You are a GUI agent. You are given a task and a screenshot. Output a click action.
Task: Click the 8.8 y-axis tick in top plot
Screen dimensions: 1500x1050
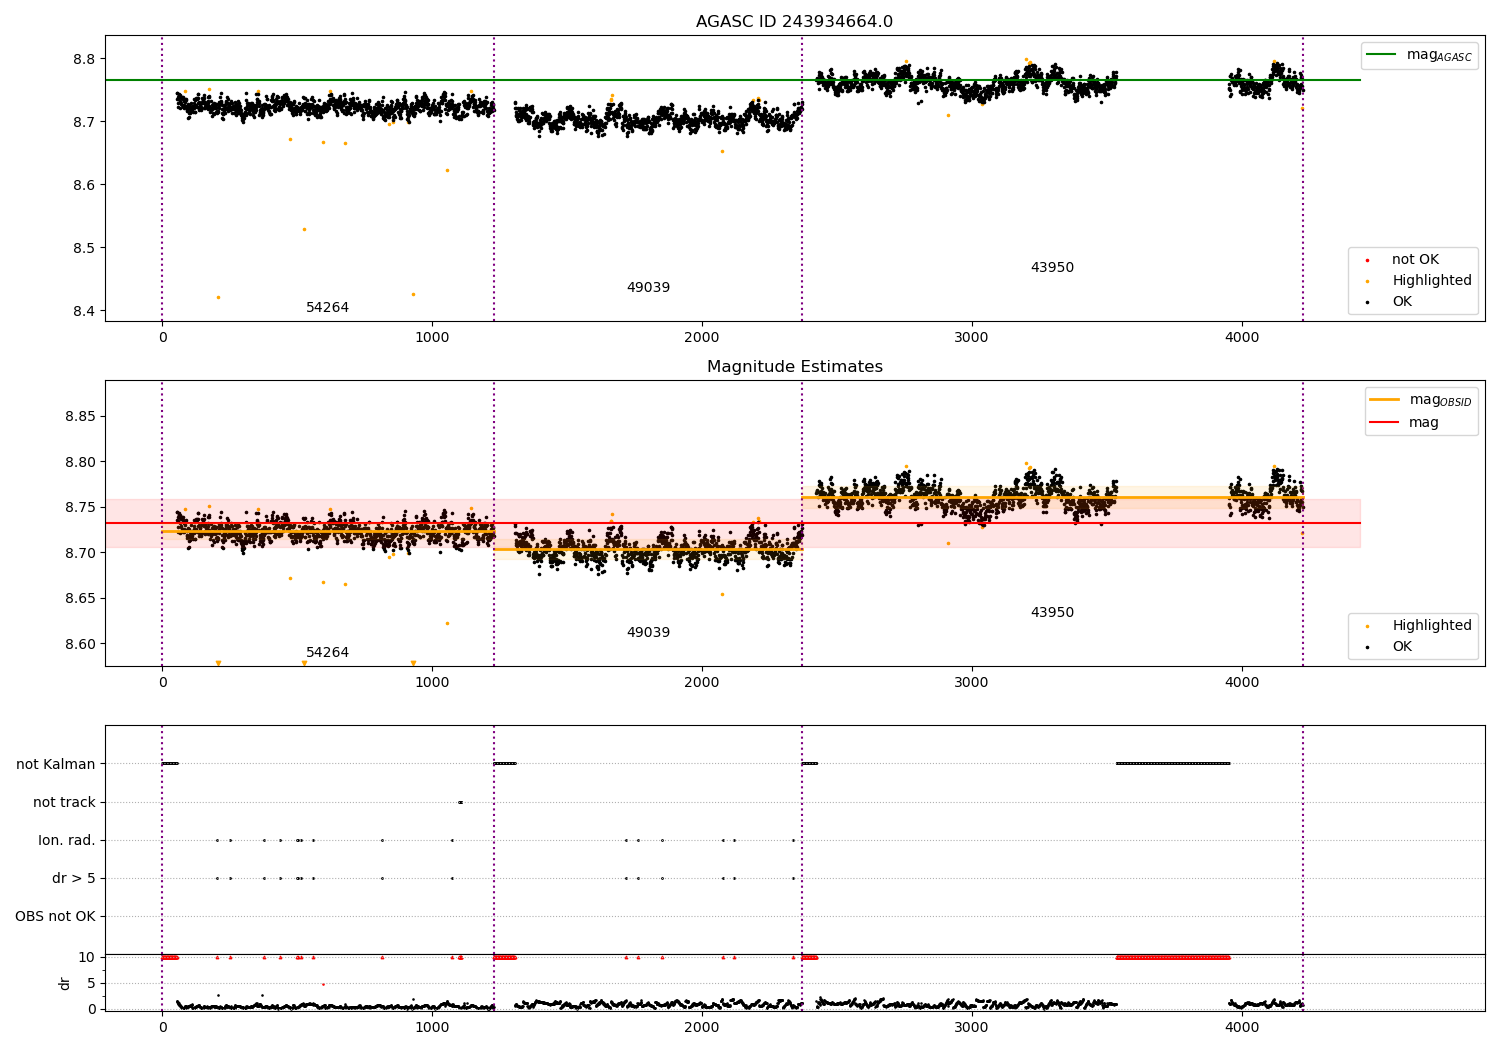pos(84,59)
